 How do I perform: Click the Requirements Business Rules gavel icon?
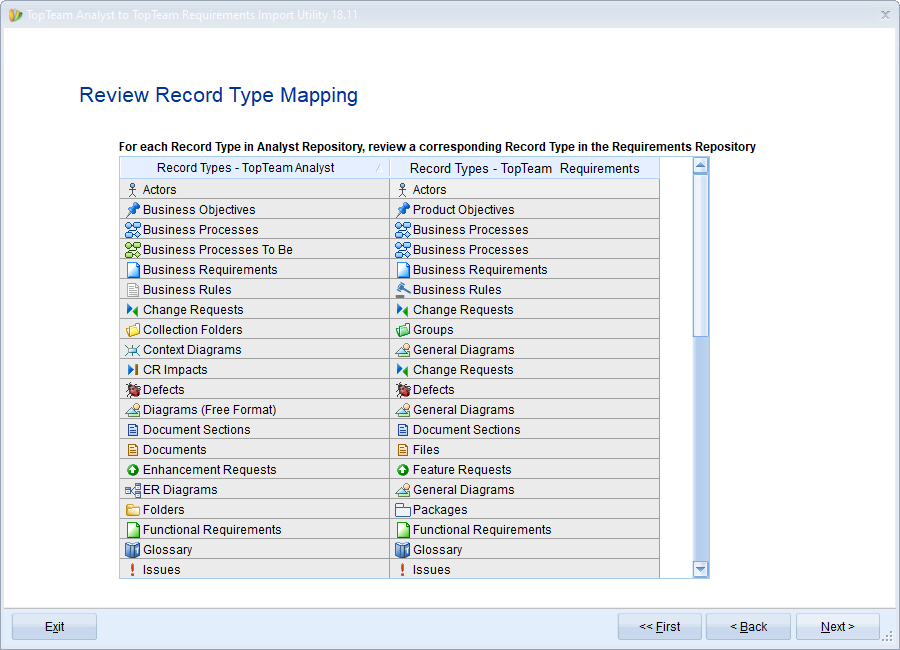click(x=403, y=290)
